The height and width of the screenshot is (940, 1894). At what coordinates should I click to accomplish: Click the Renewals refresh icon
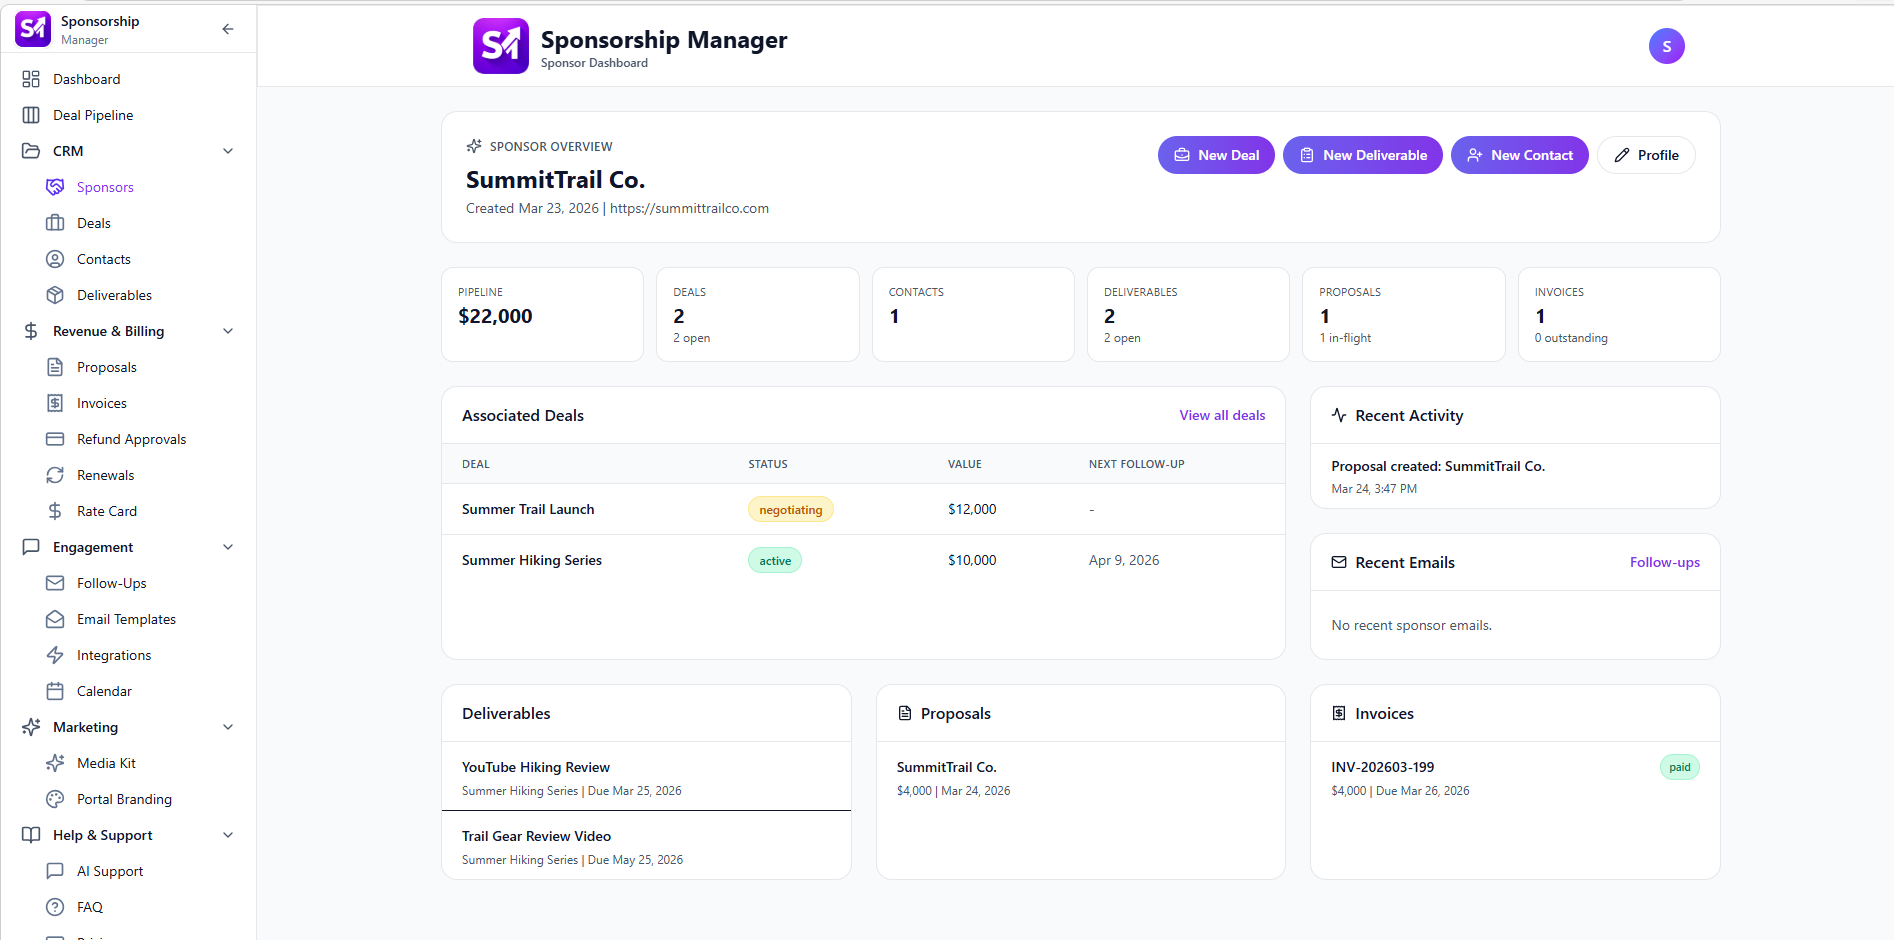point(55,475)
